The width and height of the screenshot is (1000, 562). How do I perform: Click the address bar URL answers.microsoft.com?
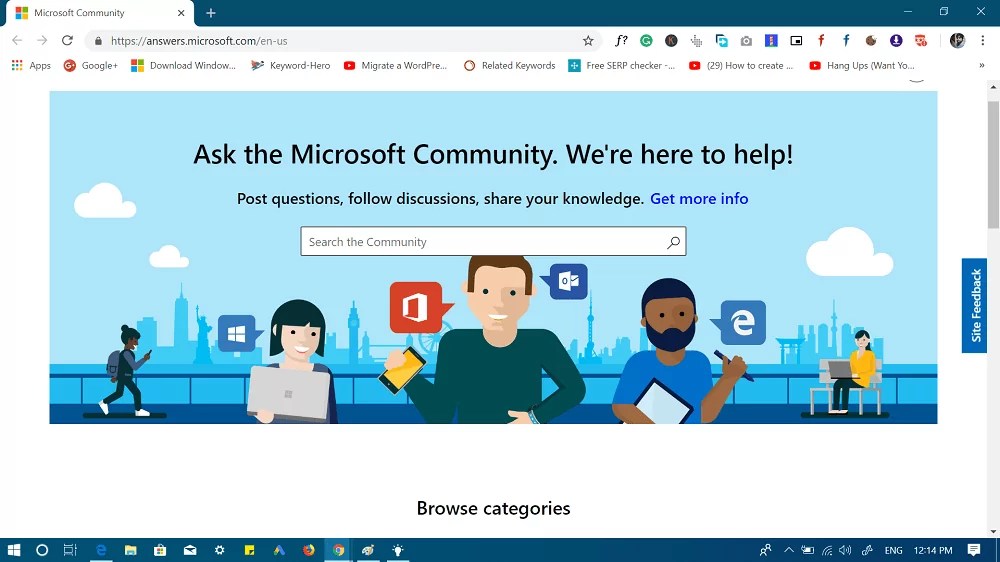click(199, 41)
